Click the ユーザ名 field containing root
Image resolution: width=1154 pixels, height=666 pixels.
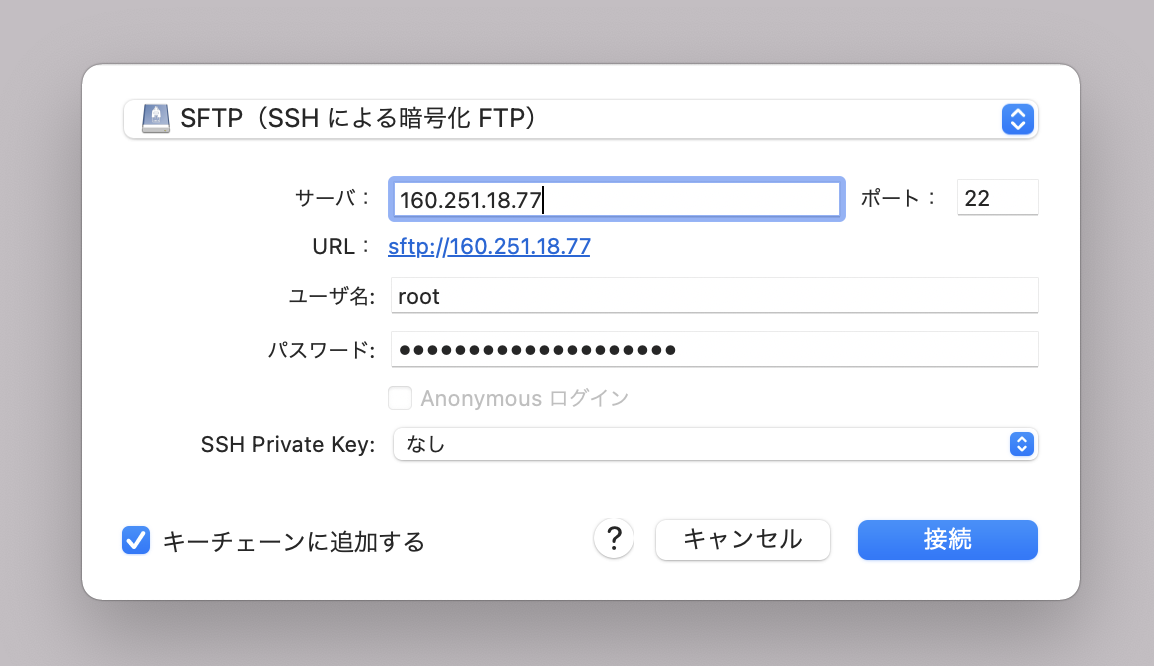click(x=715, y=295)
